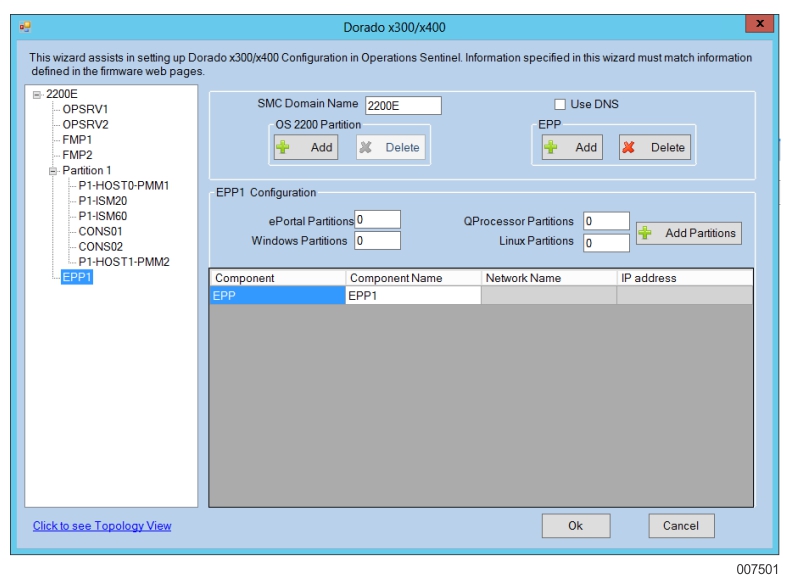
Task: Select CONS02 in the tree
Action: click(100, 246)
